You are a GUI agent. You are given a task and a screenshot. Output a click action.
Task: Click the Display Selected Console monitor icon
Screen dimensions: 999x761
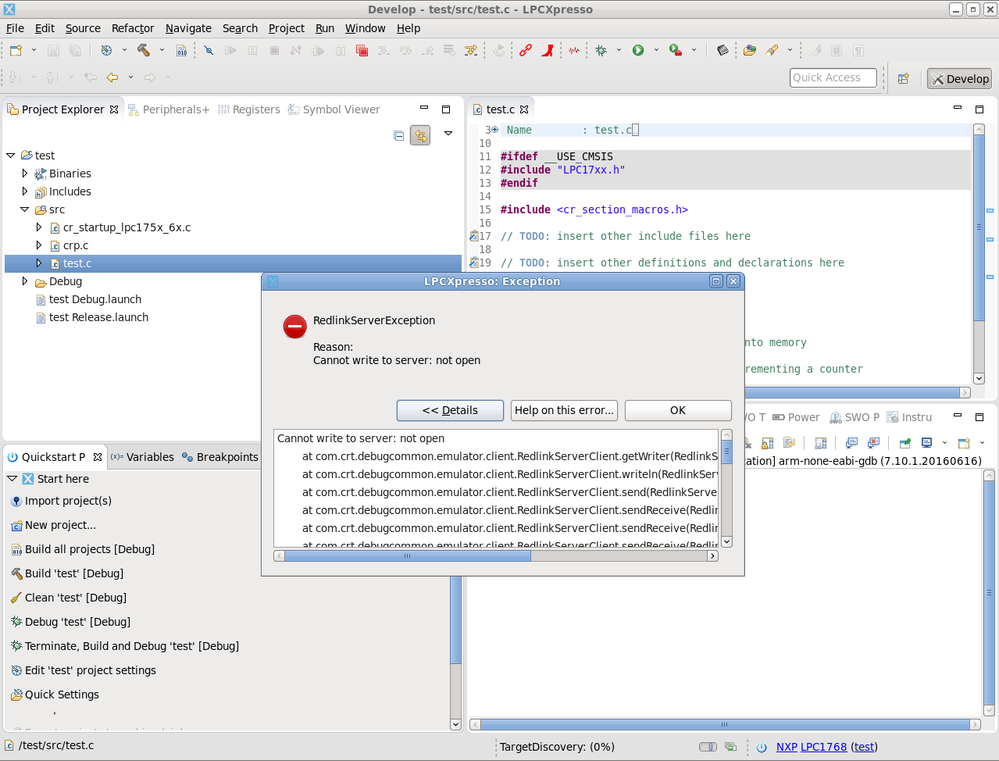927,442
